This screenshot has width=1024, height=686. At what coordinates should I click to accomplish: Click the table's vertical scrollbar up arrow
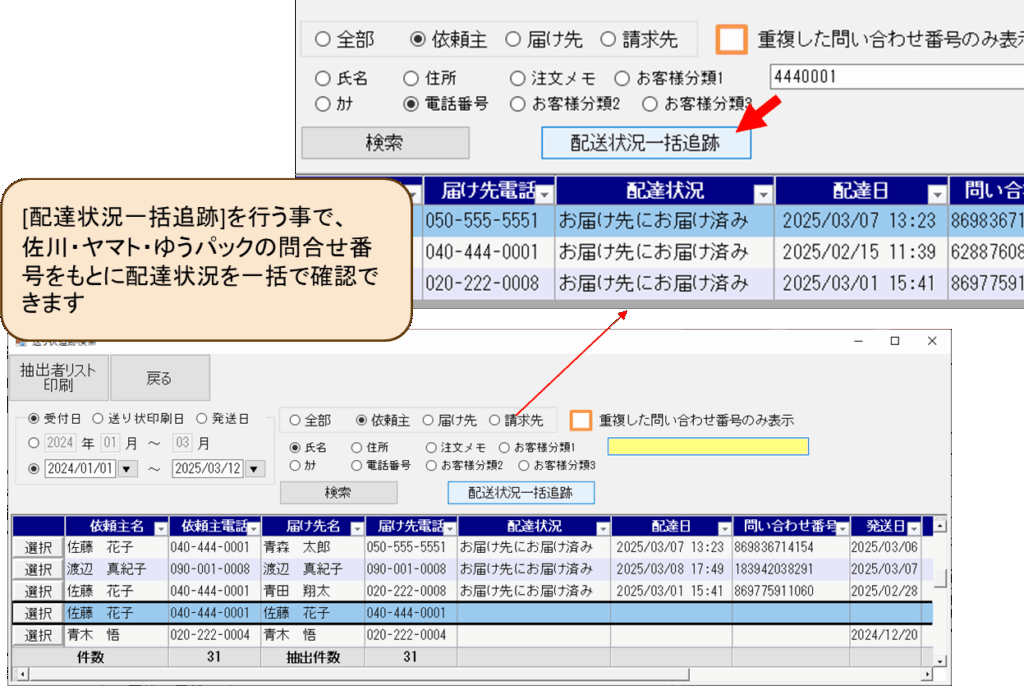[x=939, y=525]
